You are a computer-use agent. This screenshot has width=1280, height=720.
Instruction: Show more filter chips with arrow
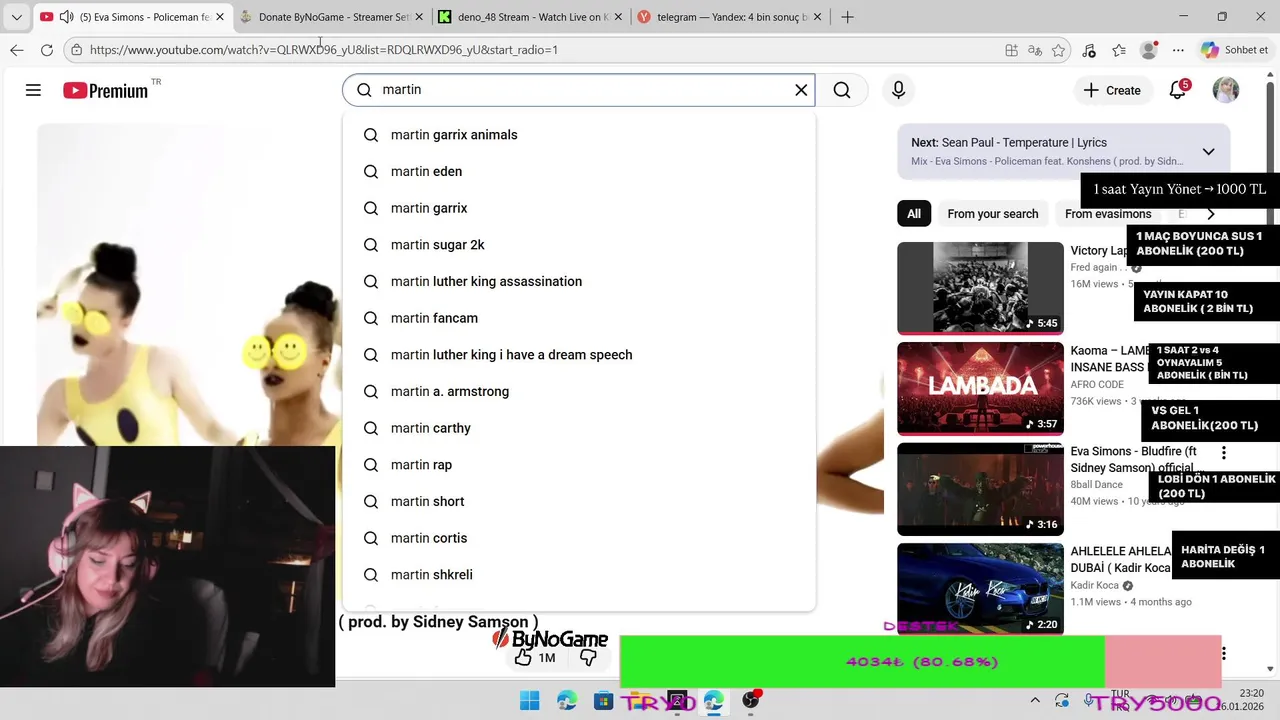tap(1211, 214)
